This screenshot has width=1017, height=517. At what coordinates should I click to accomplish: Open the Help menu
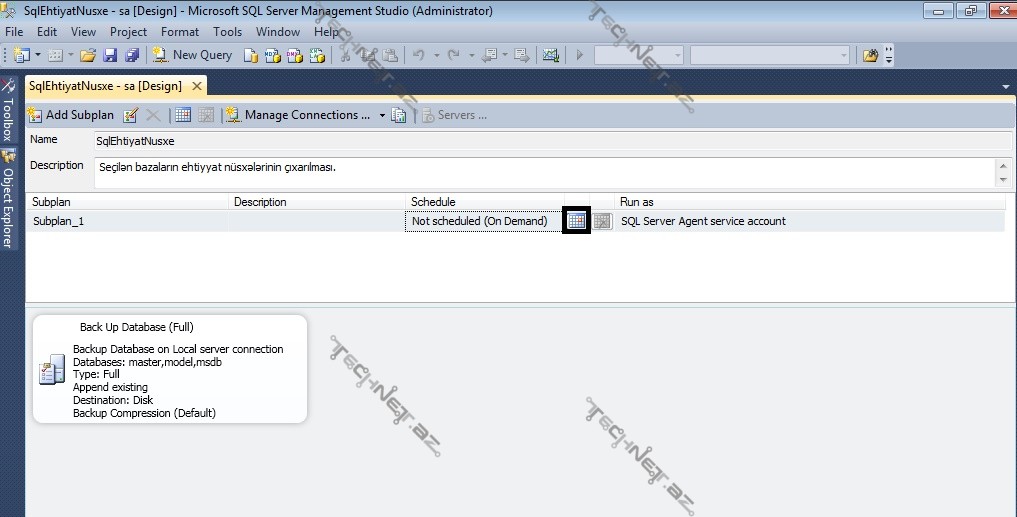(x=326, y=32)
